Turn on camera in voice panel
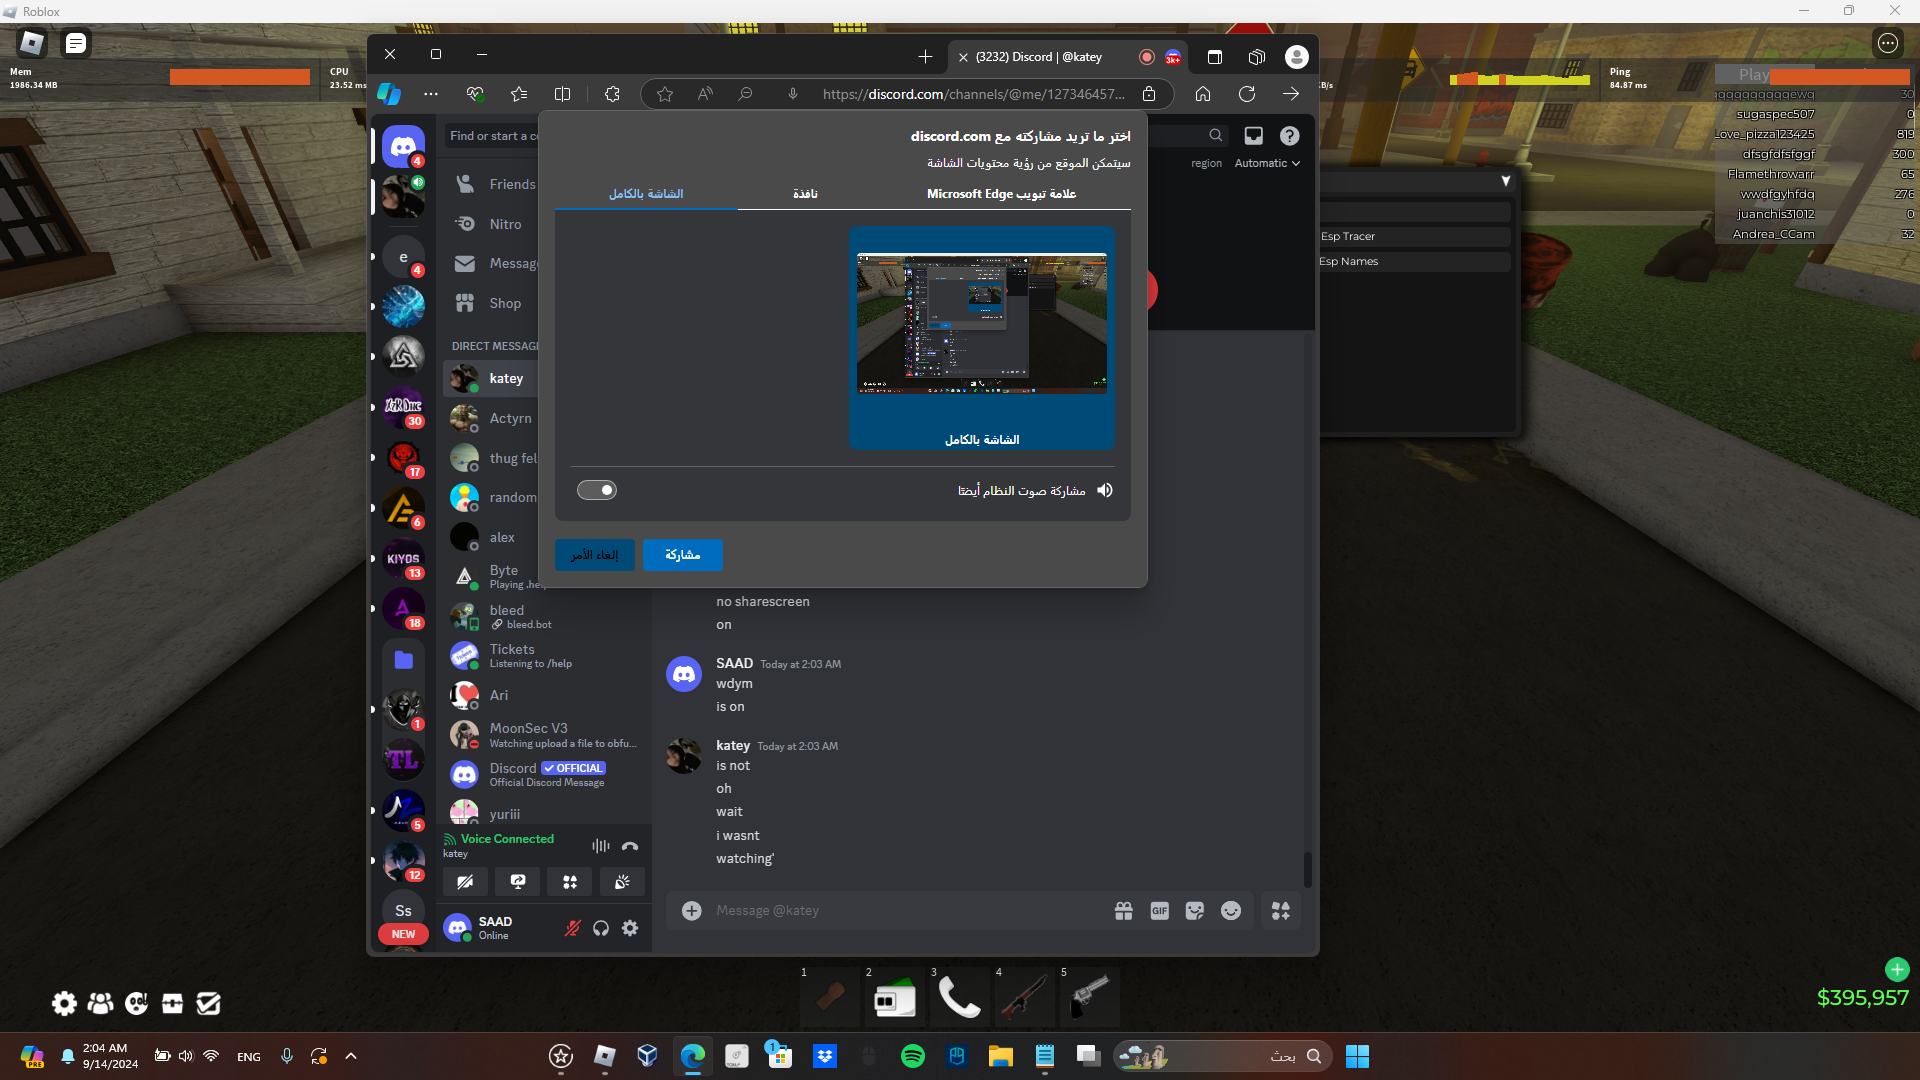1920x1080 pixels. pyautogui.click(x=465, y=882)
